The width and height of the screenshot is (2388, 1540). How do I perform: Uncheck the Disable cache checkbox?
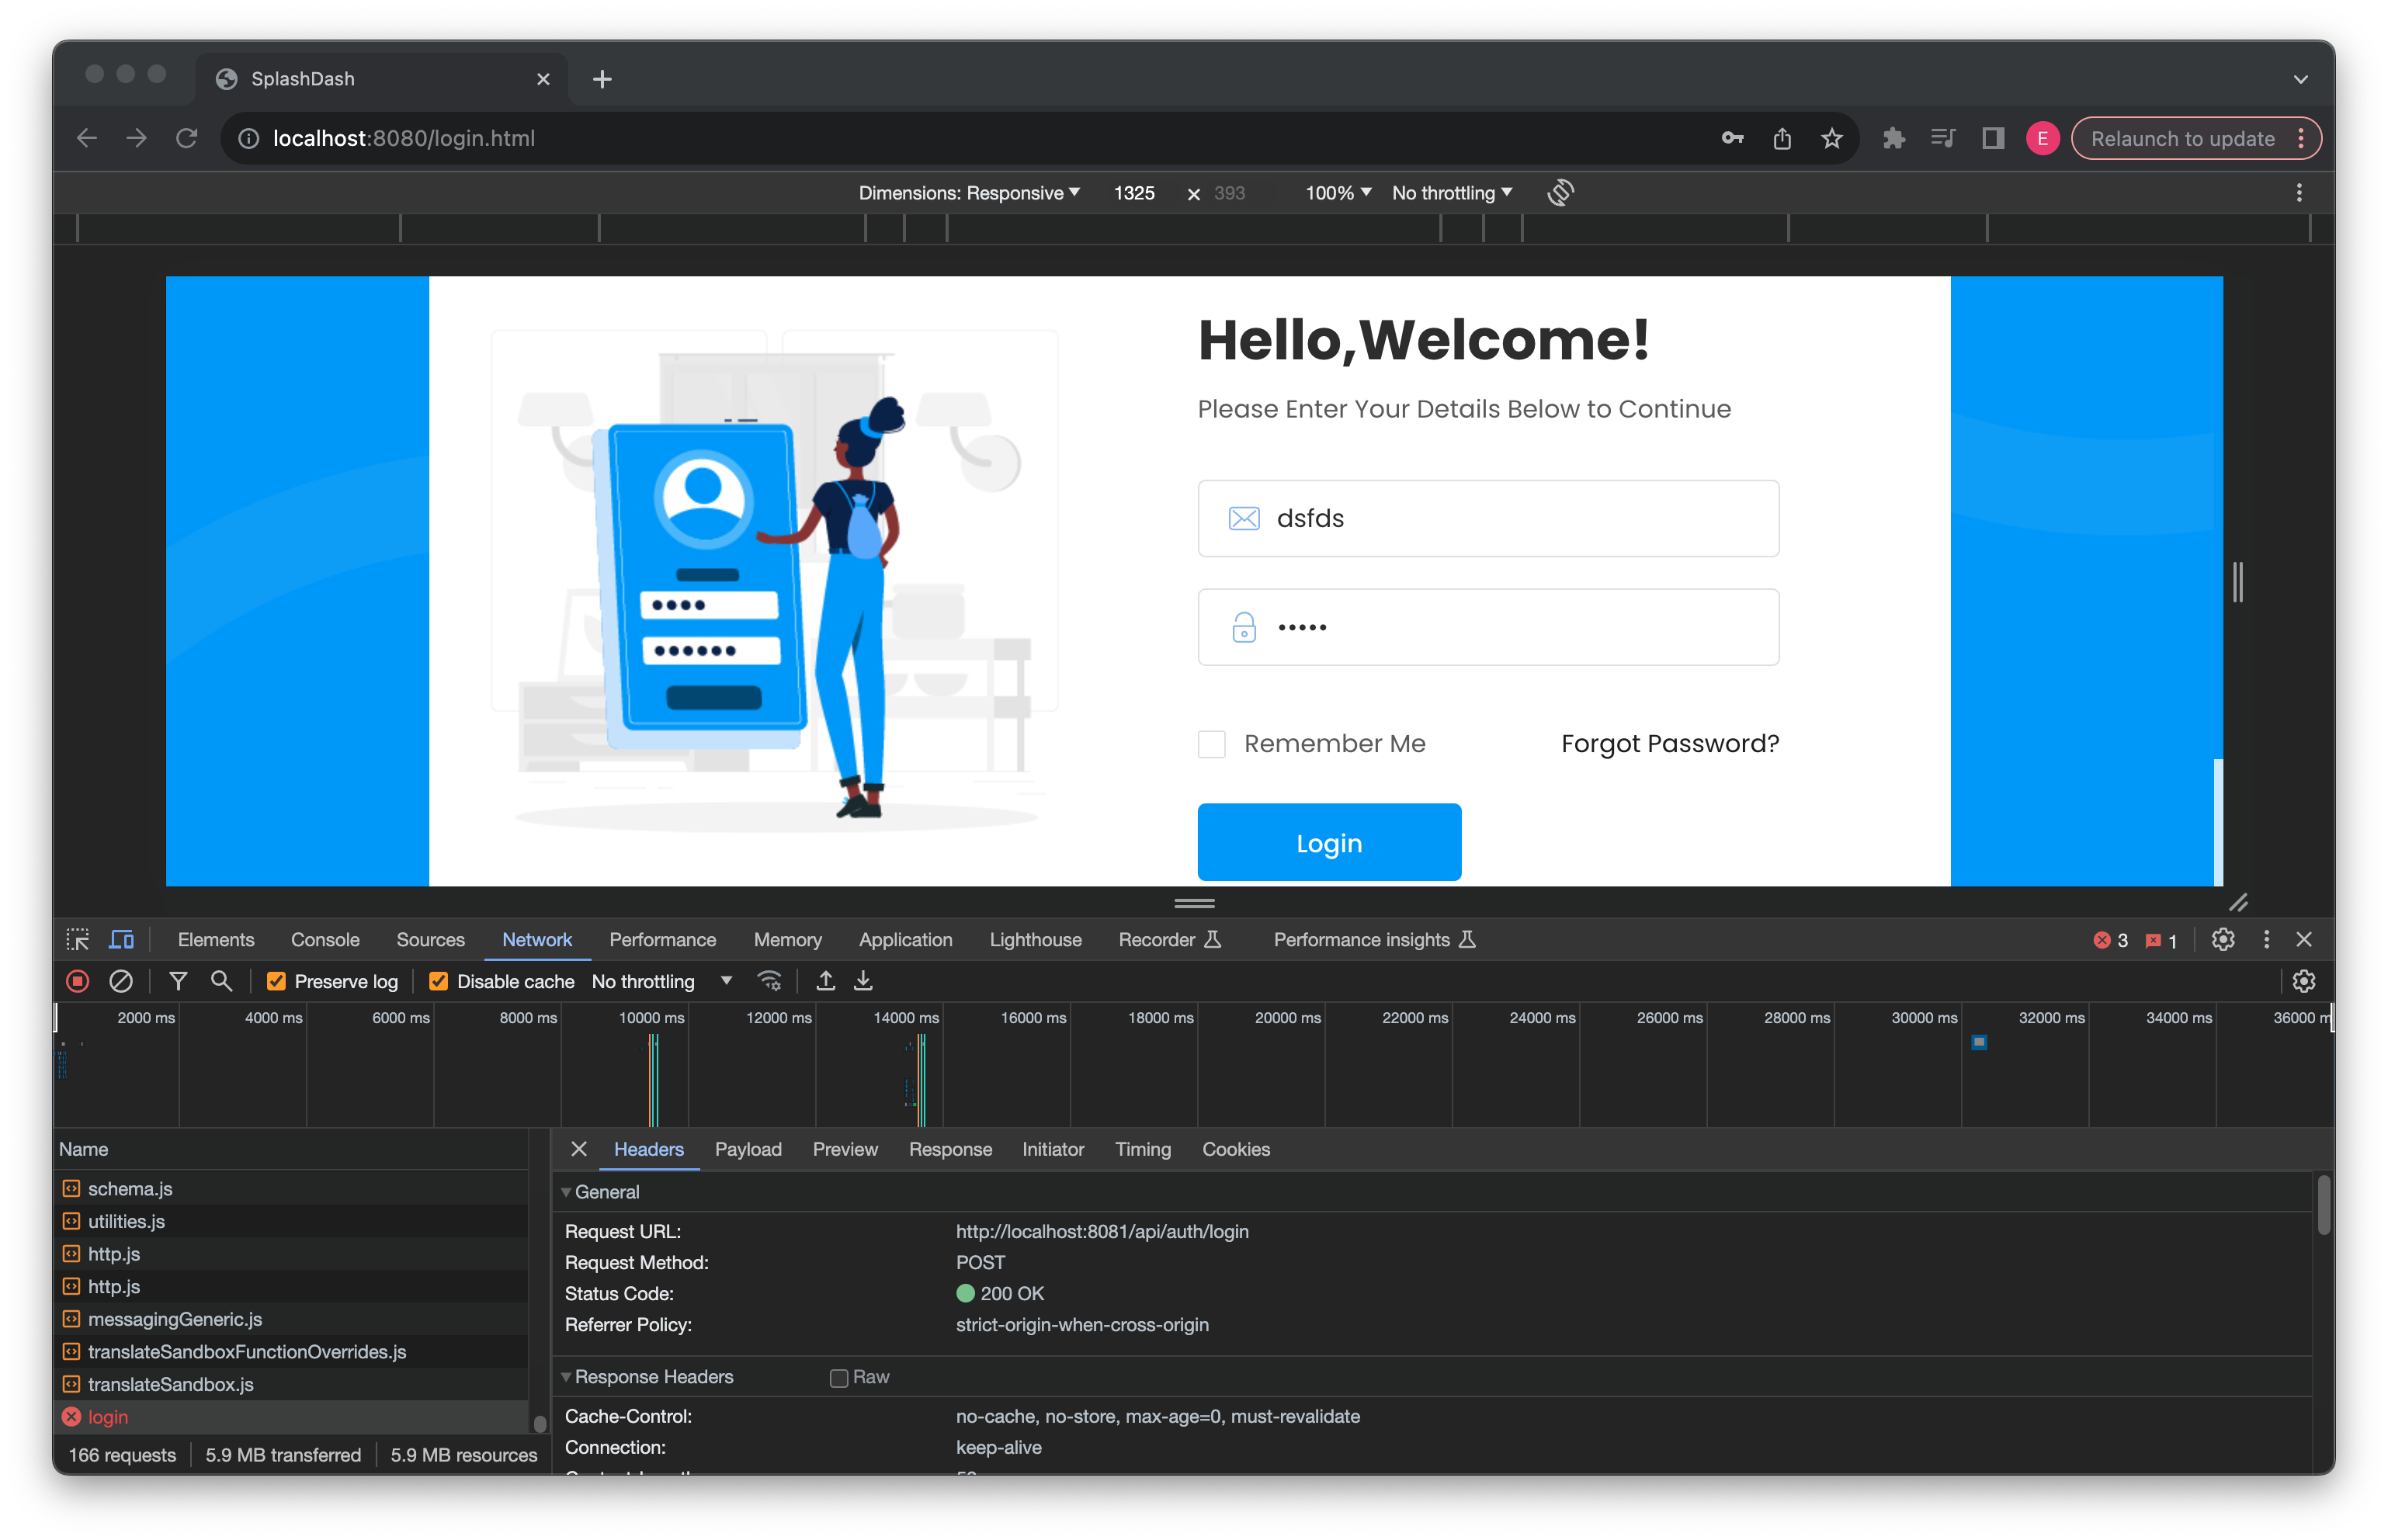click(x=438, y=981)
